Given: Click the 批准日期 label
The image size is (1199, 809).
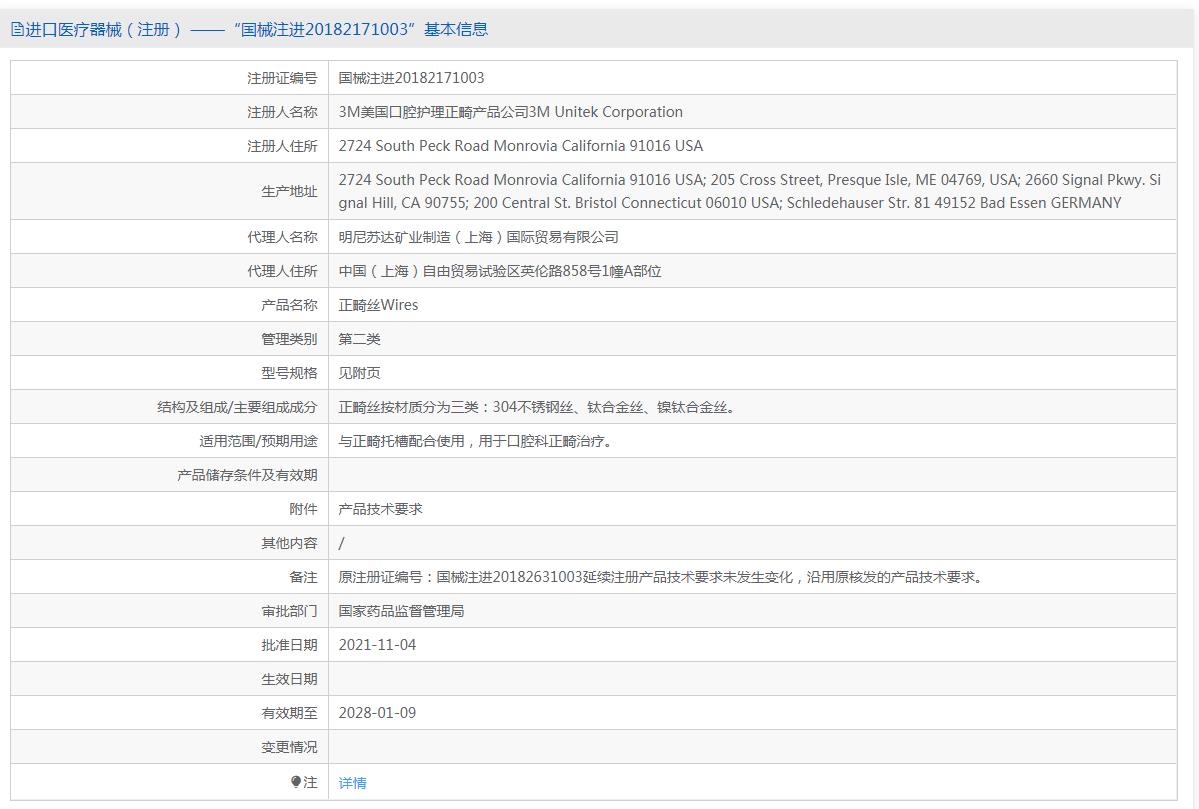Looking at the screenshot, I should [x=289, y=645].
